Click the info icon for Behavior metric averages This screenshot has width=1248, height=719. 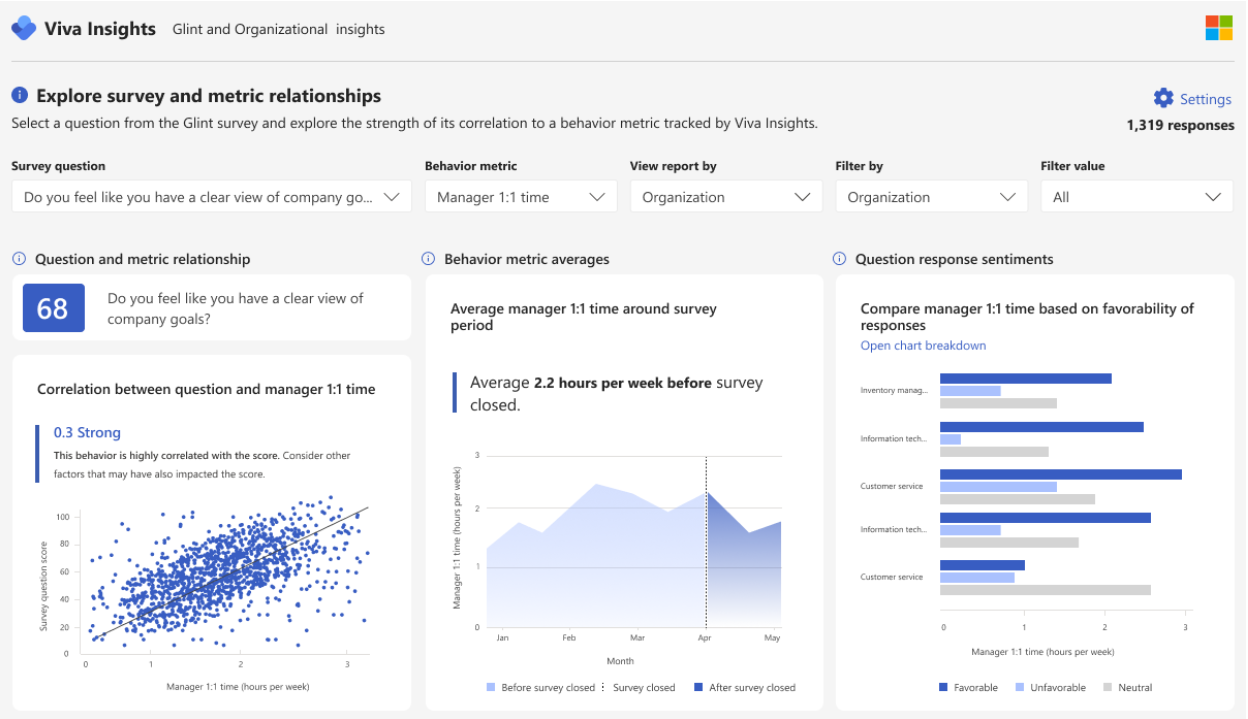click(x=429, y=259)
